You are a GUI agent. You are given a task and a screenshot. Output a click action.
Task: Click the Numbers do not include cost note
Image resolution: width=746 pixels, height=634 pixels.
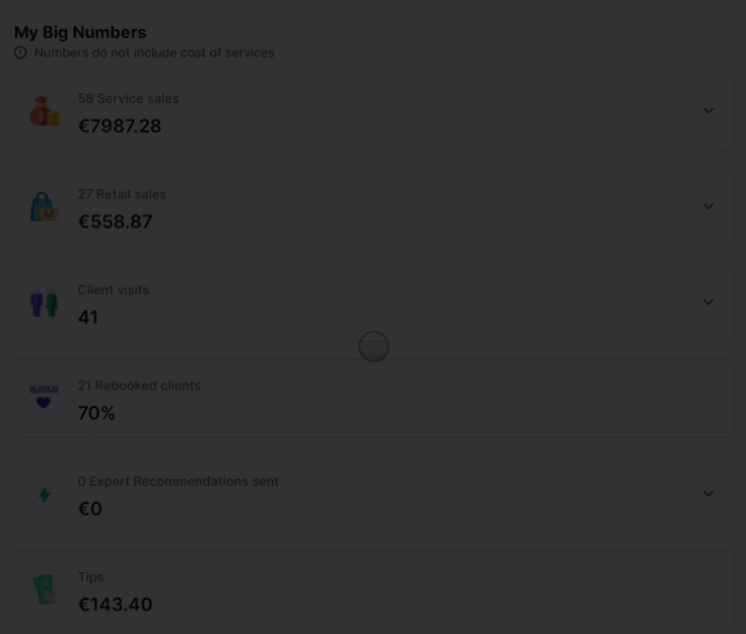(x=154, y=52)
